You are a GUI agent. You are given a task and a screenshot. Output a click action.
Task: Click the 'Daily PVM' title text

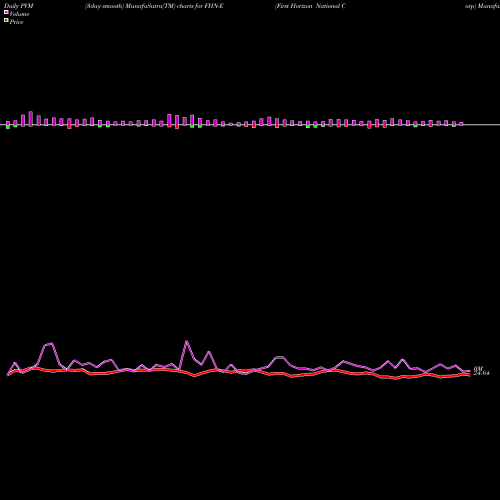19,6
